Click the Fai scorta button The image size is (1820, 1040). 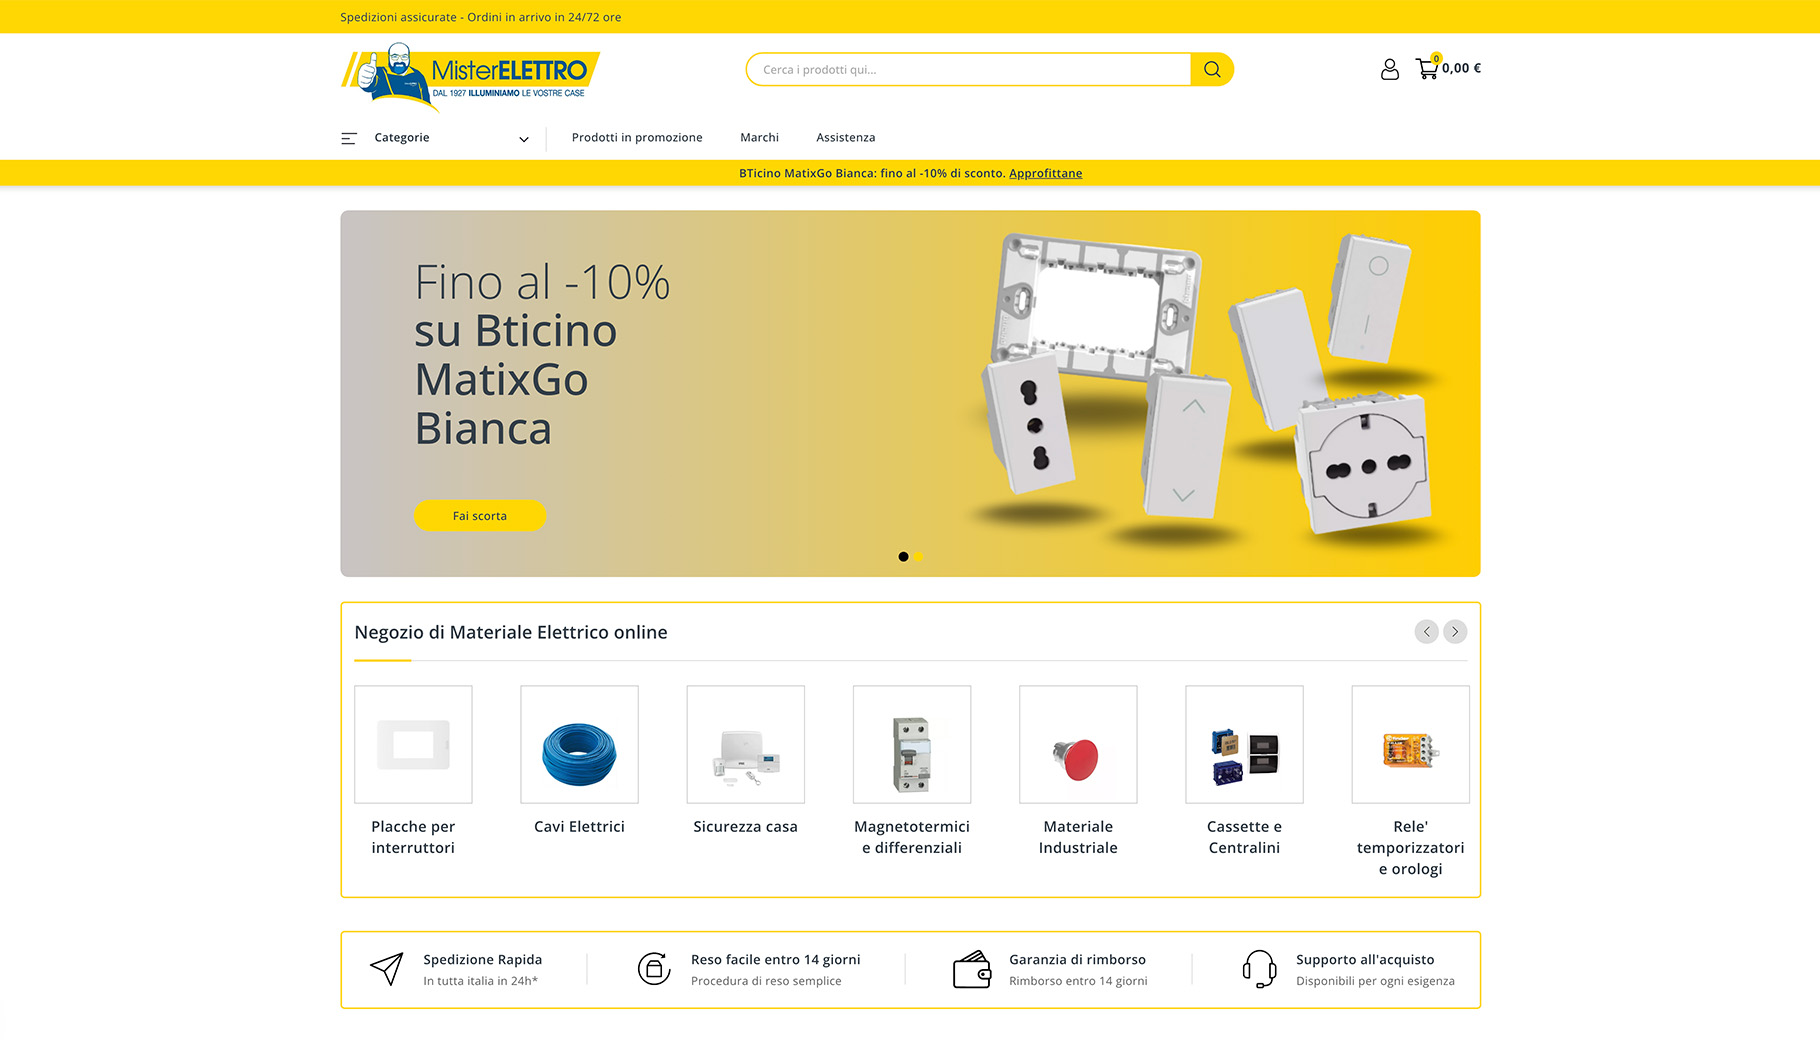(x=480, y=516)
